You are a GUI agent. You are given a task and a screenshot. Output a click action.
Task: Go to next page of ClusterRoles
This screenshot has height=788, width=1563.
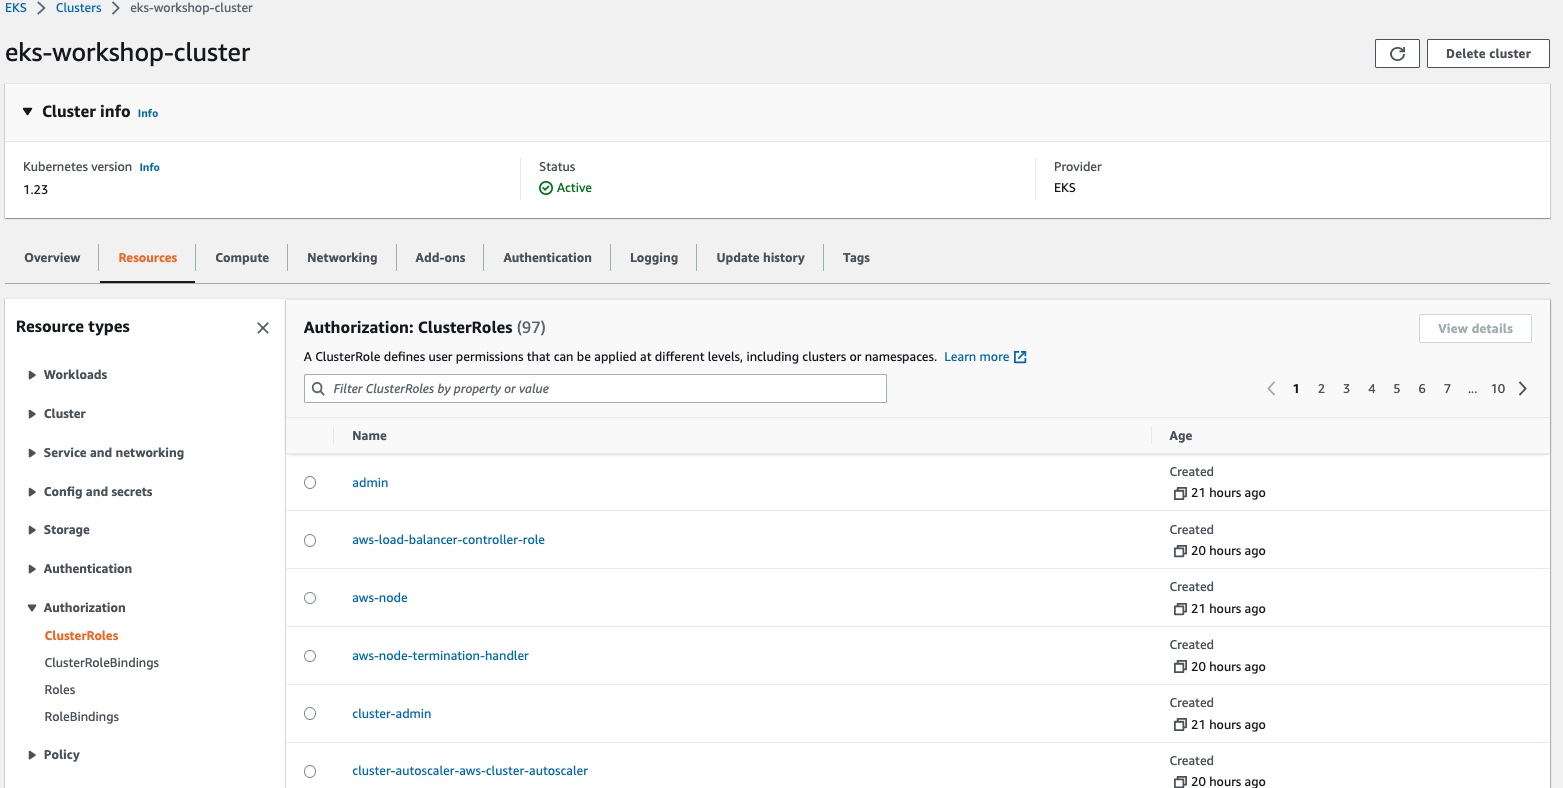pos(1523,389)
